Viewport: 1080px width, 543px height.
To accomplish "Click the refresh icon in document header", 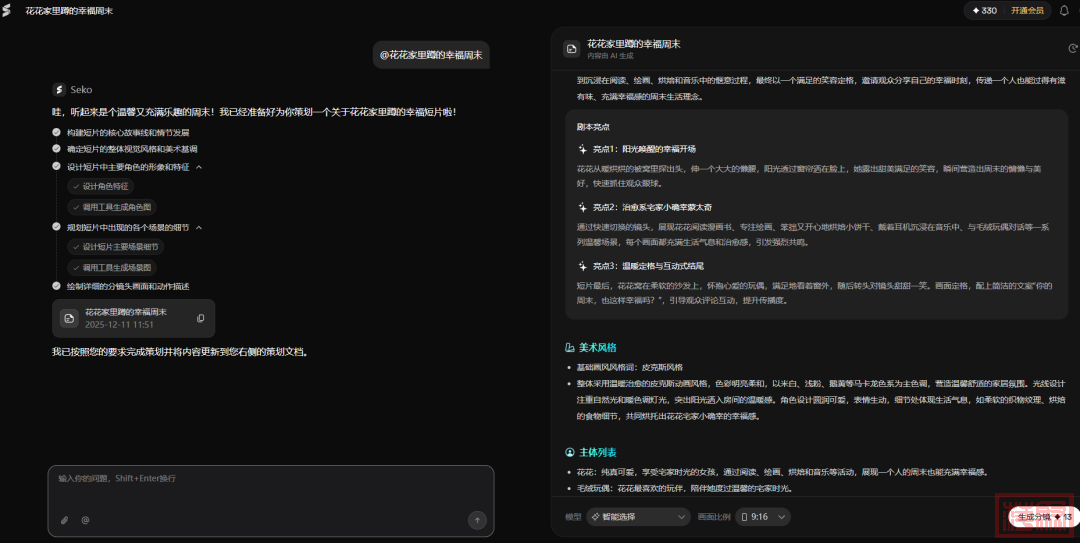I will pyautogui.click(x=1072, y=48).
